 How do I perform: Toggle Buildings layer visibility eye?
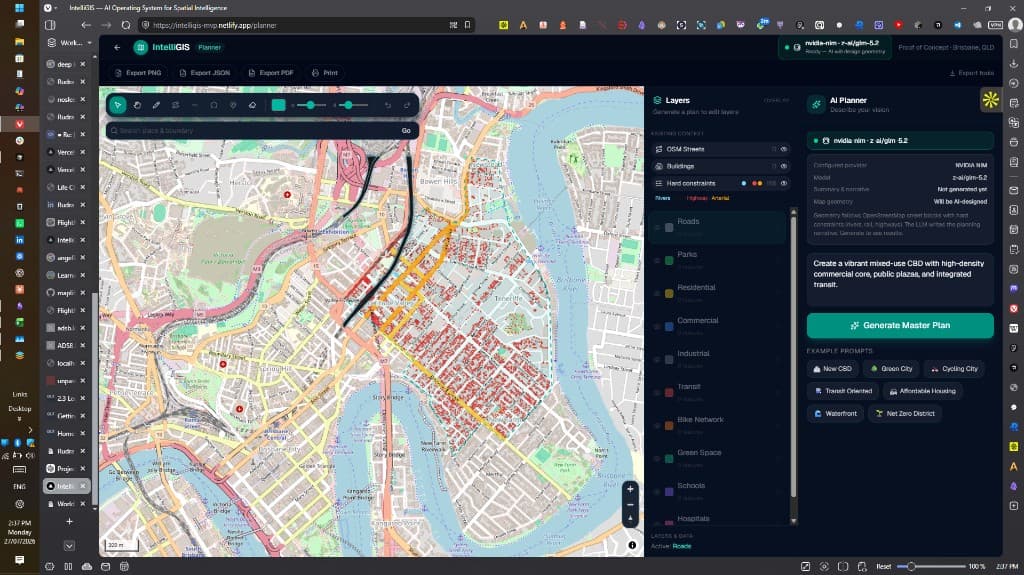[x=784, y=166]
